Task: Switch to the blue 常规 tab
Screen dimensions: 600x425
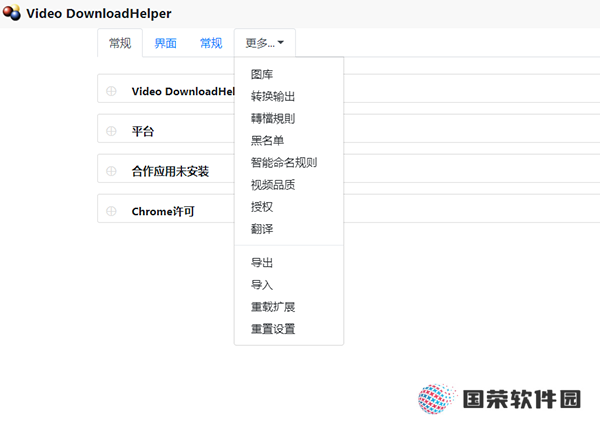Action: click(211, 43)
